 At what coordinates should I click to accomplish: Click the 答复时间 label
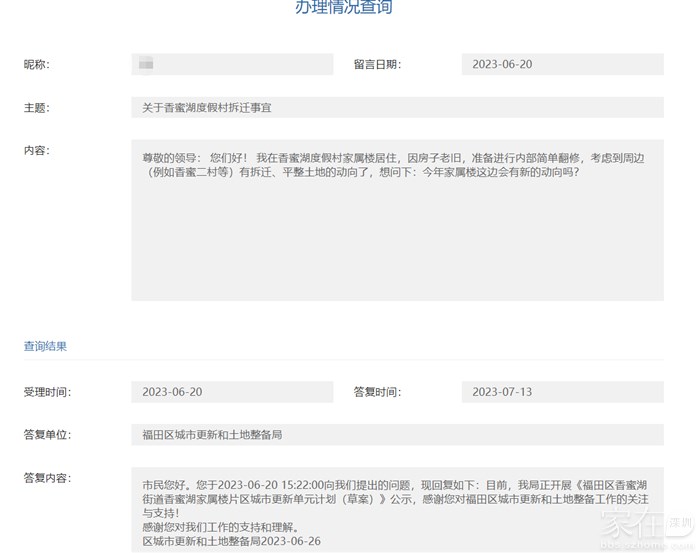[x=377, y=392]
